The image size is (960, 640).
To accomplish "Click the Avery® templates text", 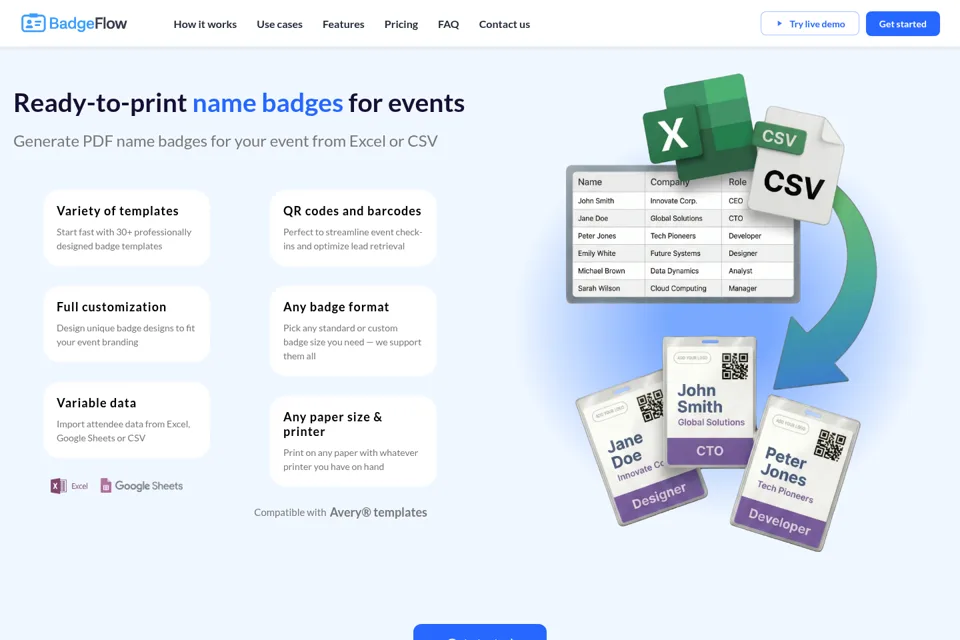I will (378, 513).
